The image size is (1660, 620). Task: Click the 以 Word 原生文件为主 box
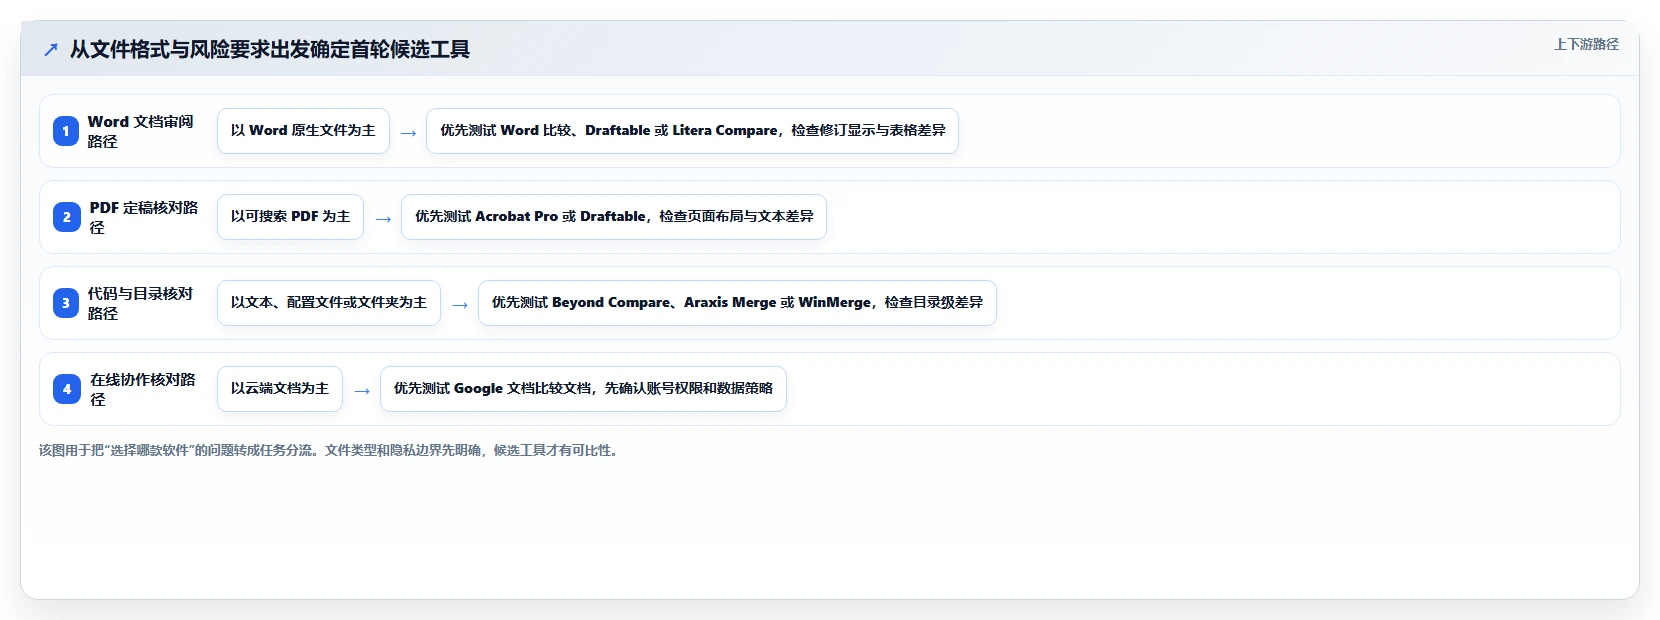tap(303, 131)
